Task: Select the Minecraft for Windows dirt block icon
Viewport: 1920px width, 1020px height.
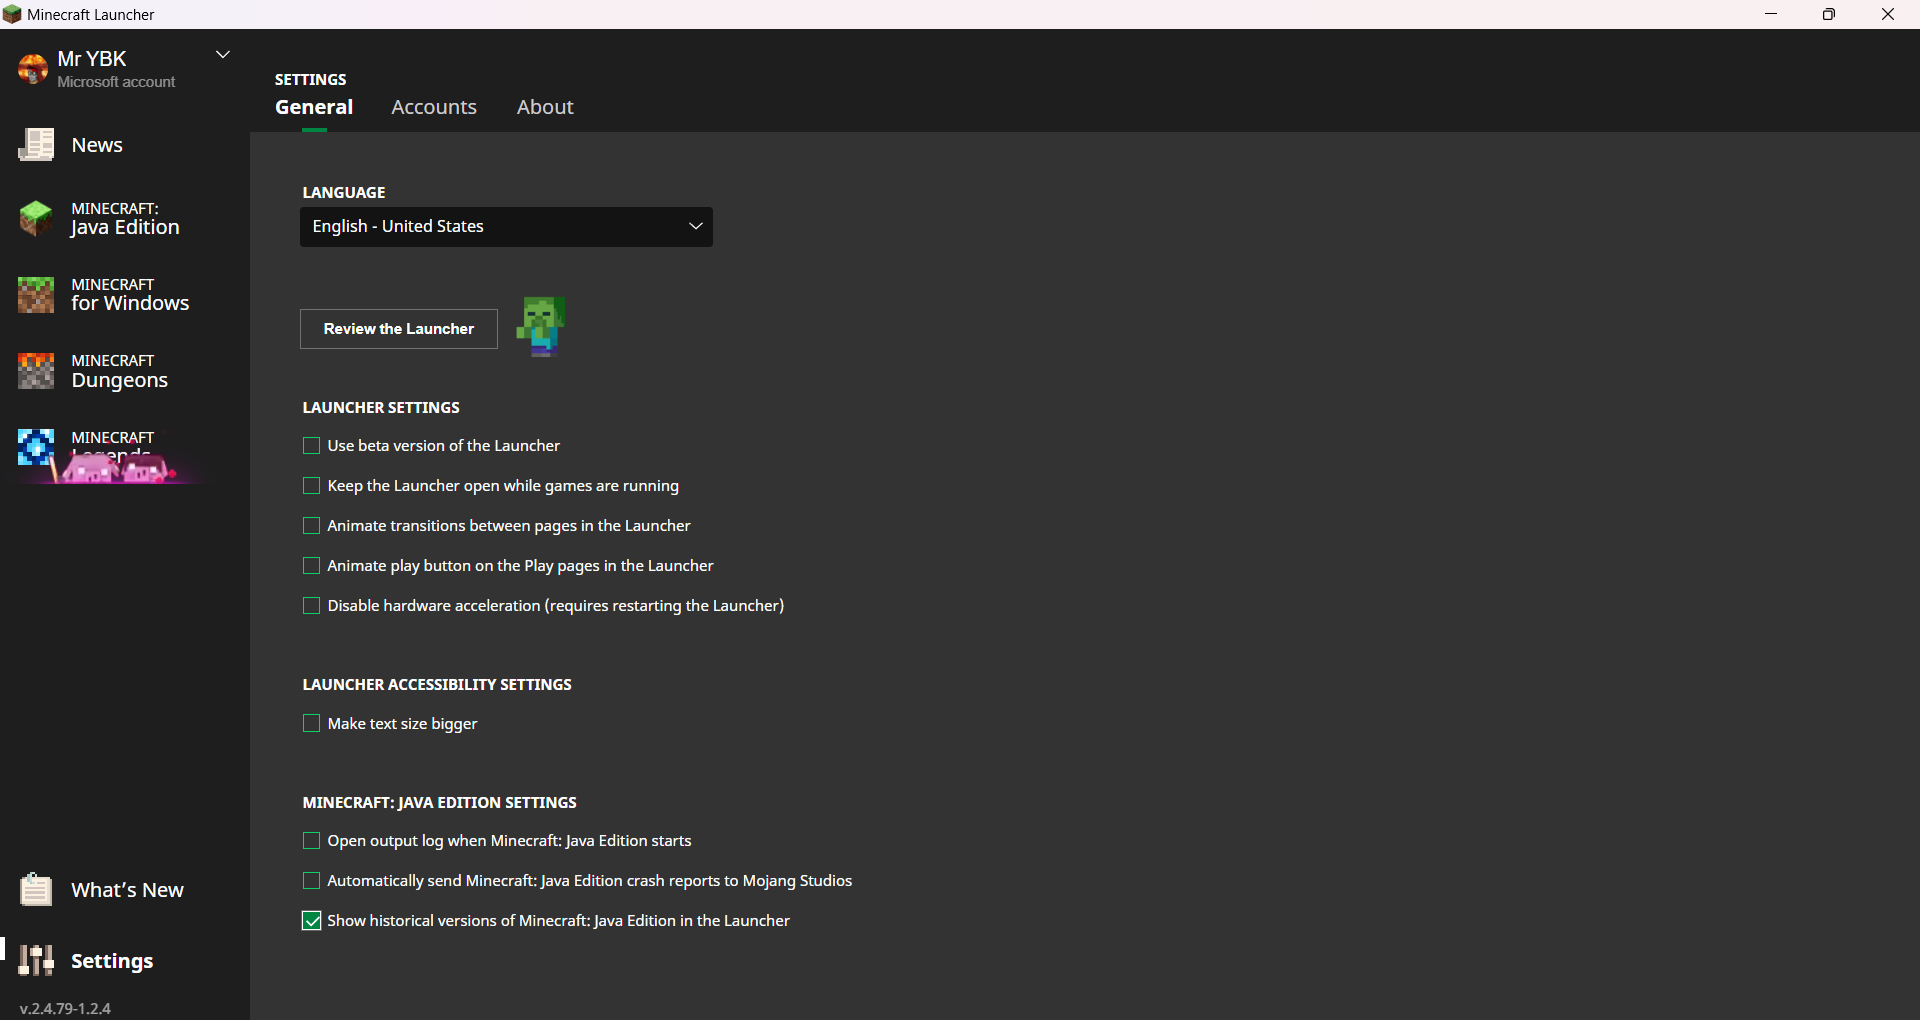Action: point(36,295)
